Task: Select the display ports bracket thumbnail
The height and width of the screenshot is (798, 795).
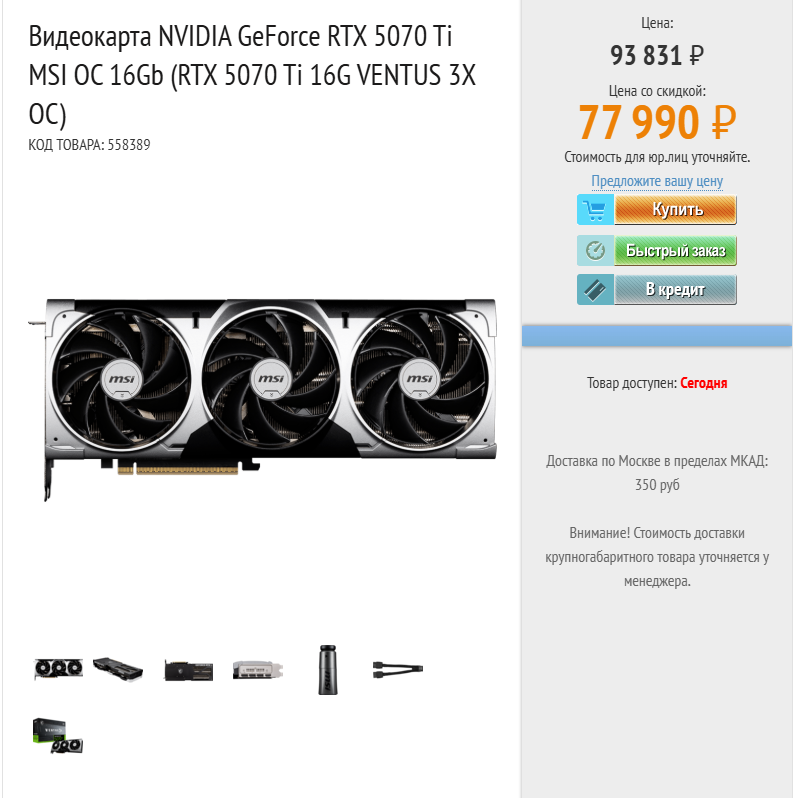Action: pyautogui.click(x=258, y=670)
